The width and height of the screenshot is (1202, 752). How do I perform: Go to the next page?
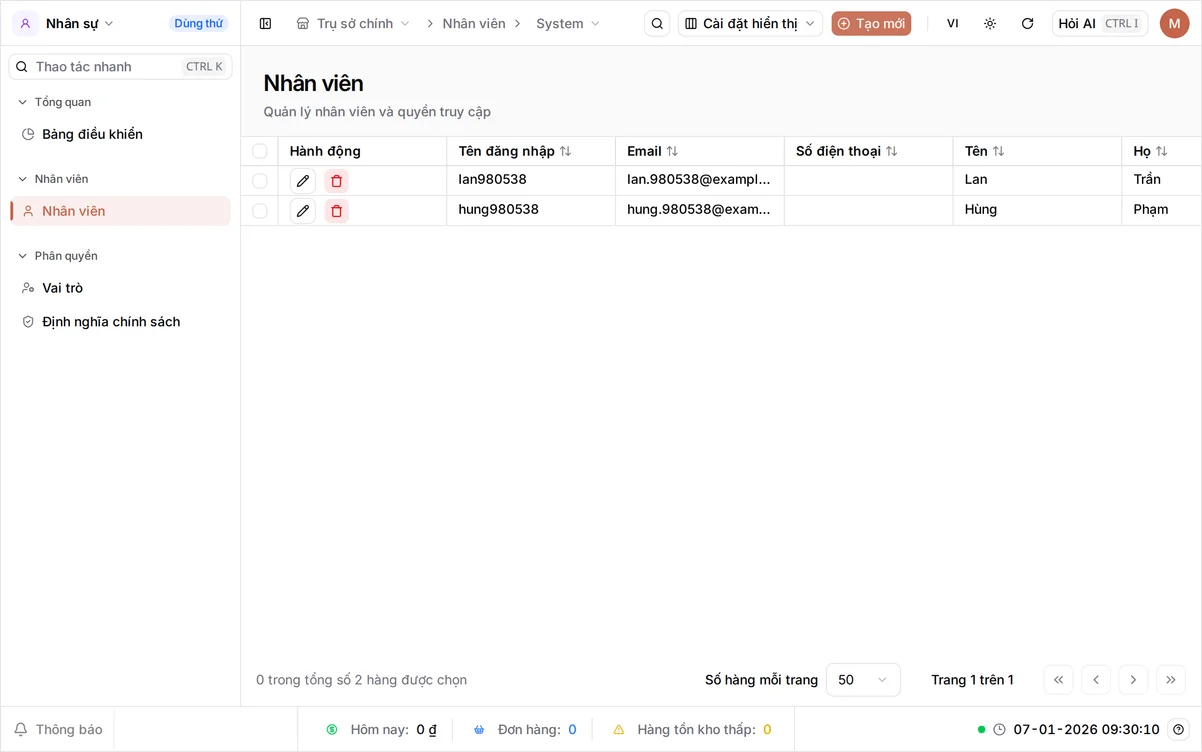click(1133, 680)
